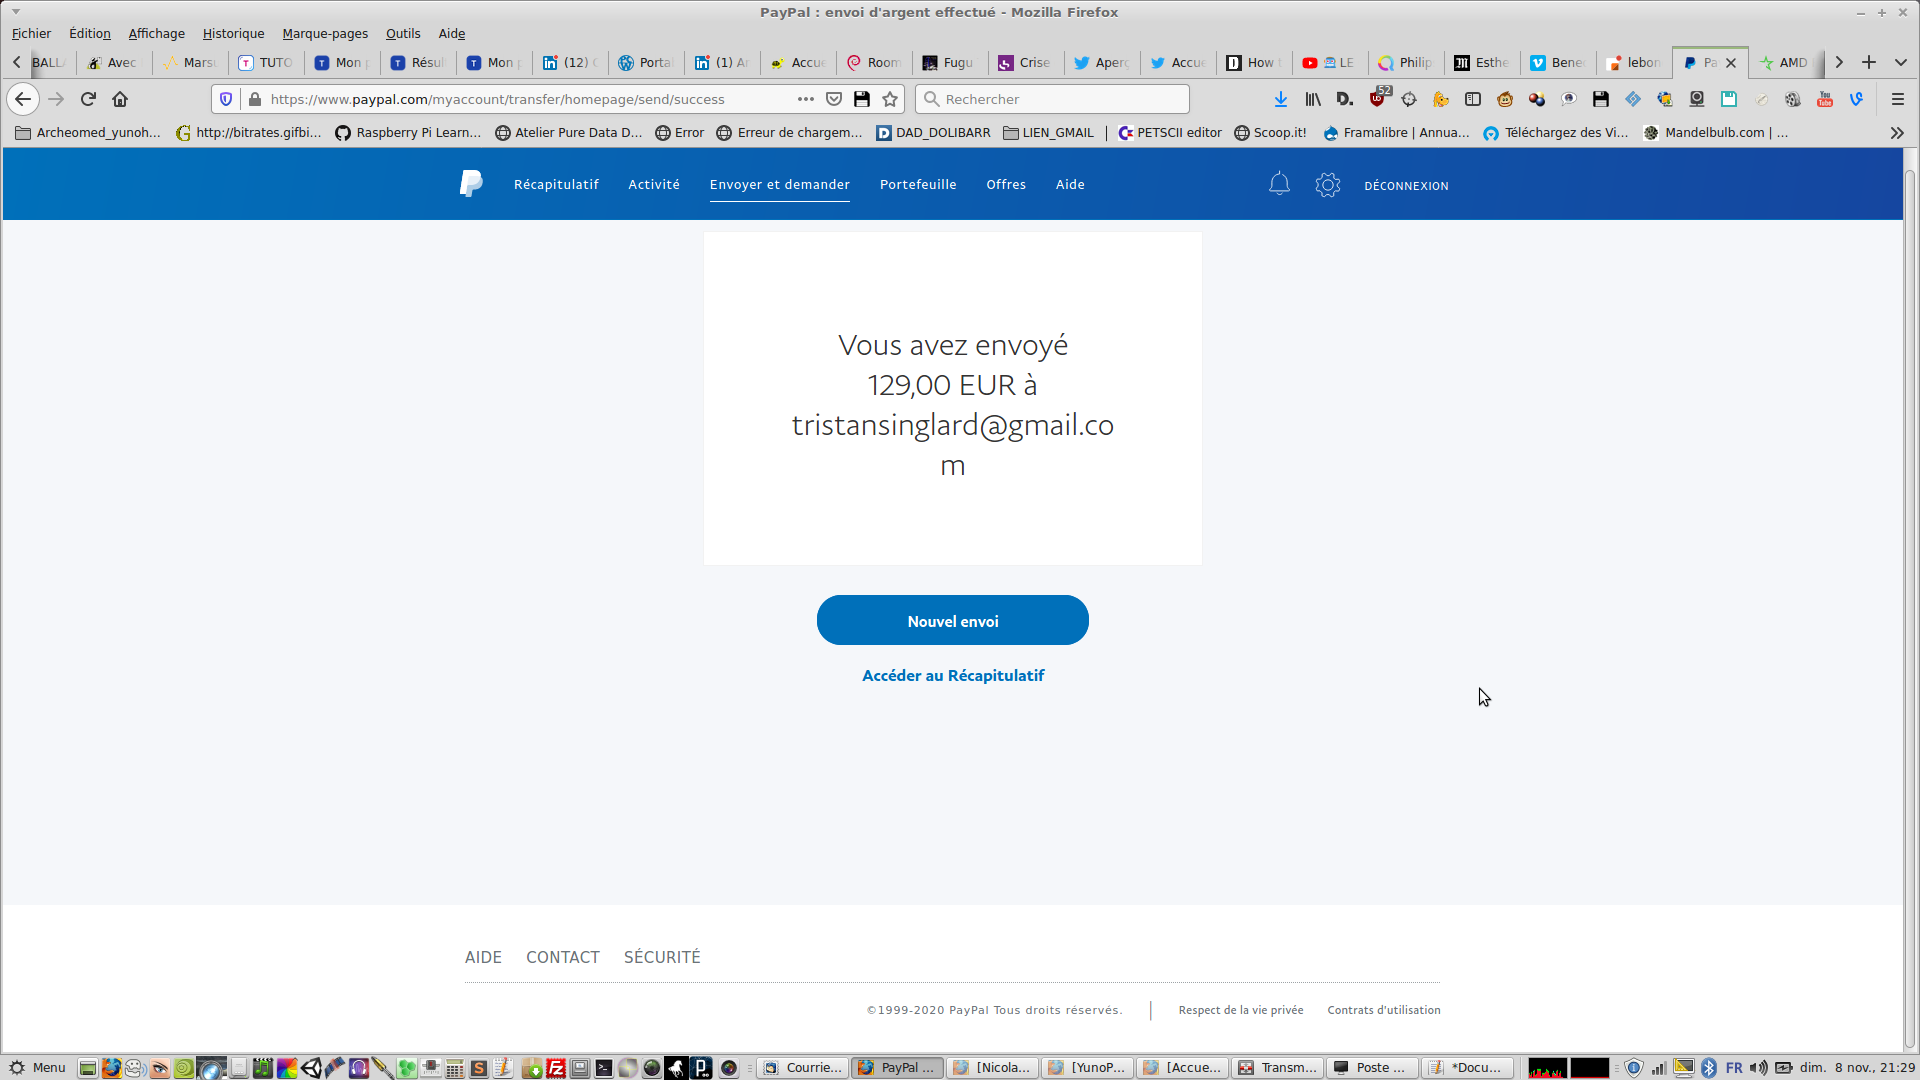
Task: Expand the list all tabs dropdown
Action: click(1900, 62)
